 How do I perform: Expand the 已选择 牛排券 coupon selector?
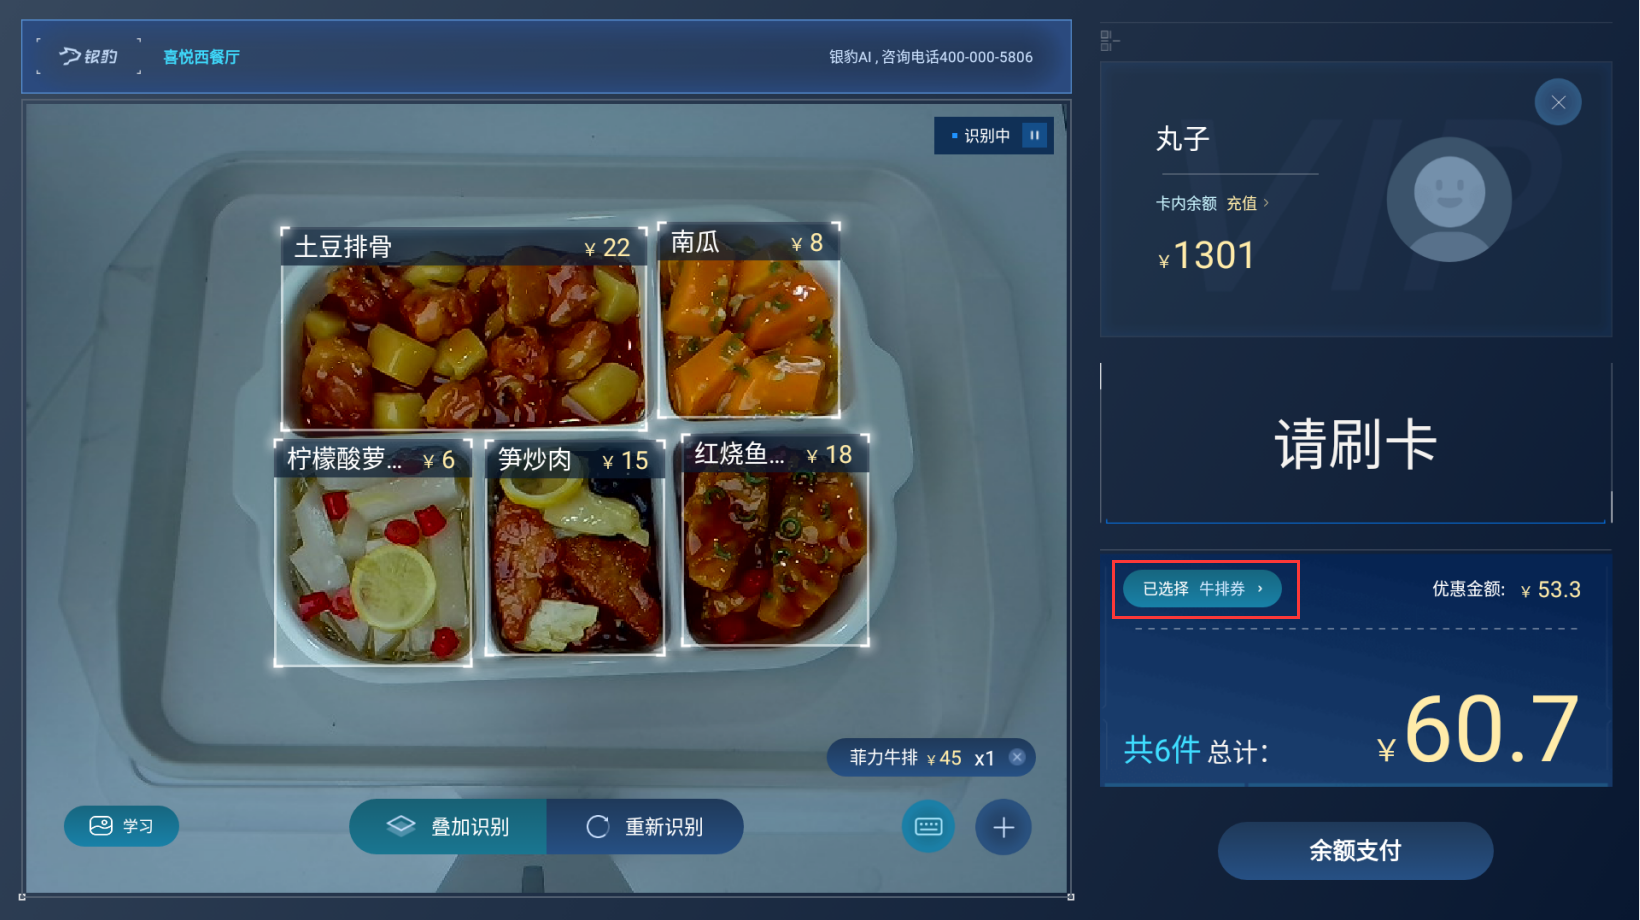(x=1203, y=589)
